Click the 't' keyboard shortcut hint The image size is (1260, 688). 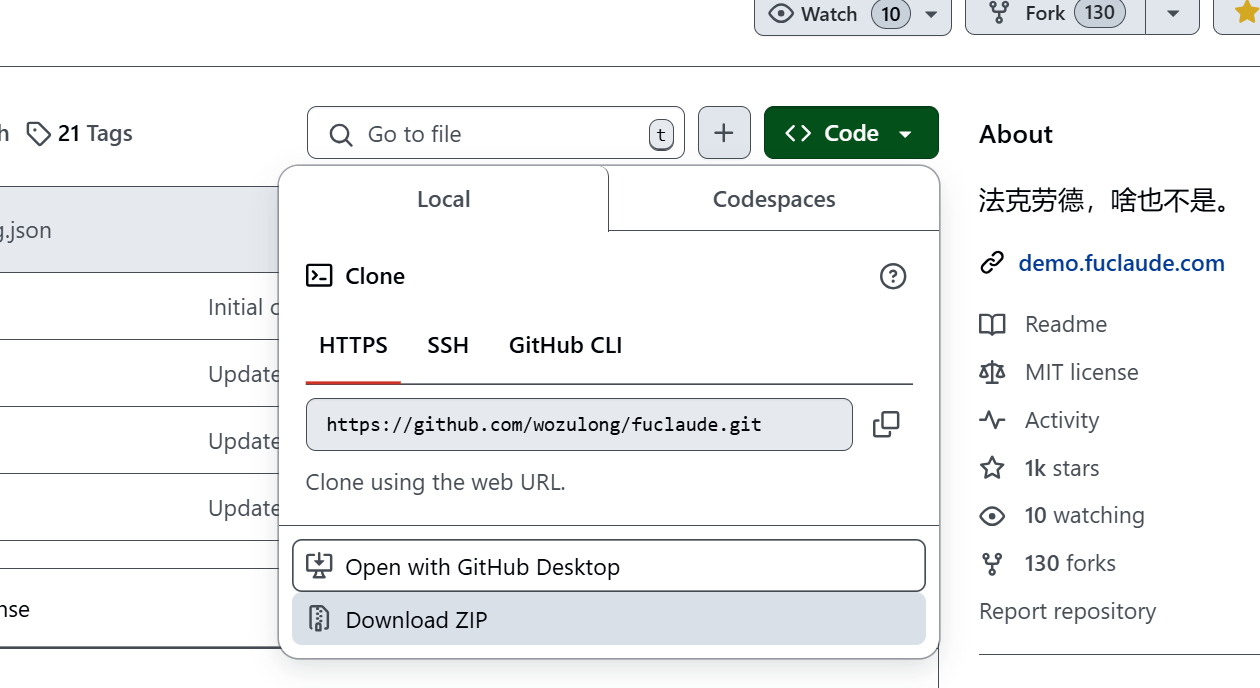(x=661, y=134)
